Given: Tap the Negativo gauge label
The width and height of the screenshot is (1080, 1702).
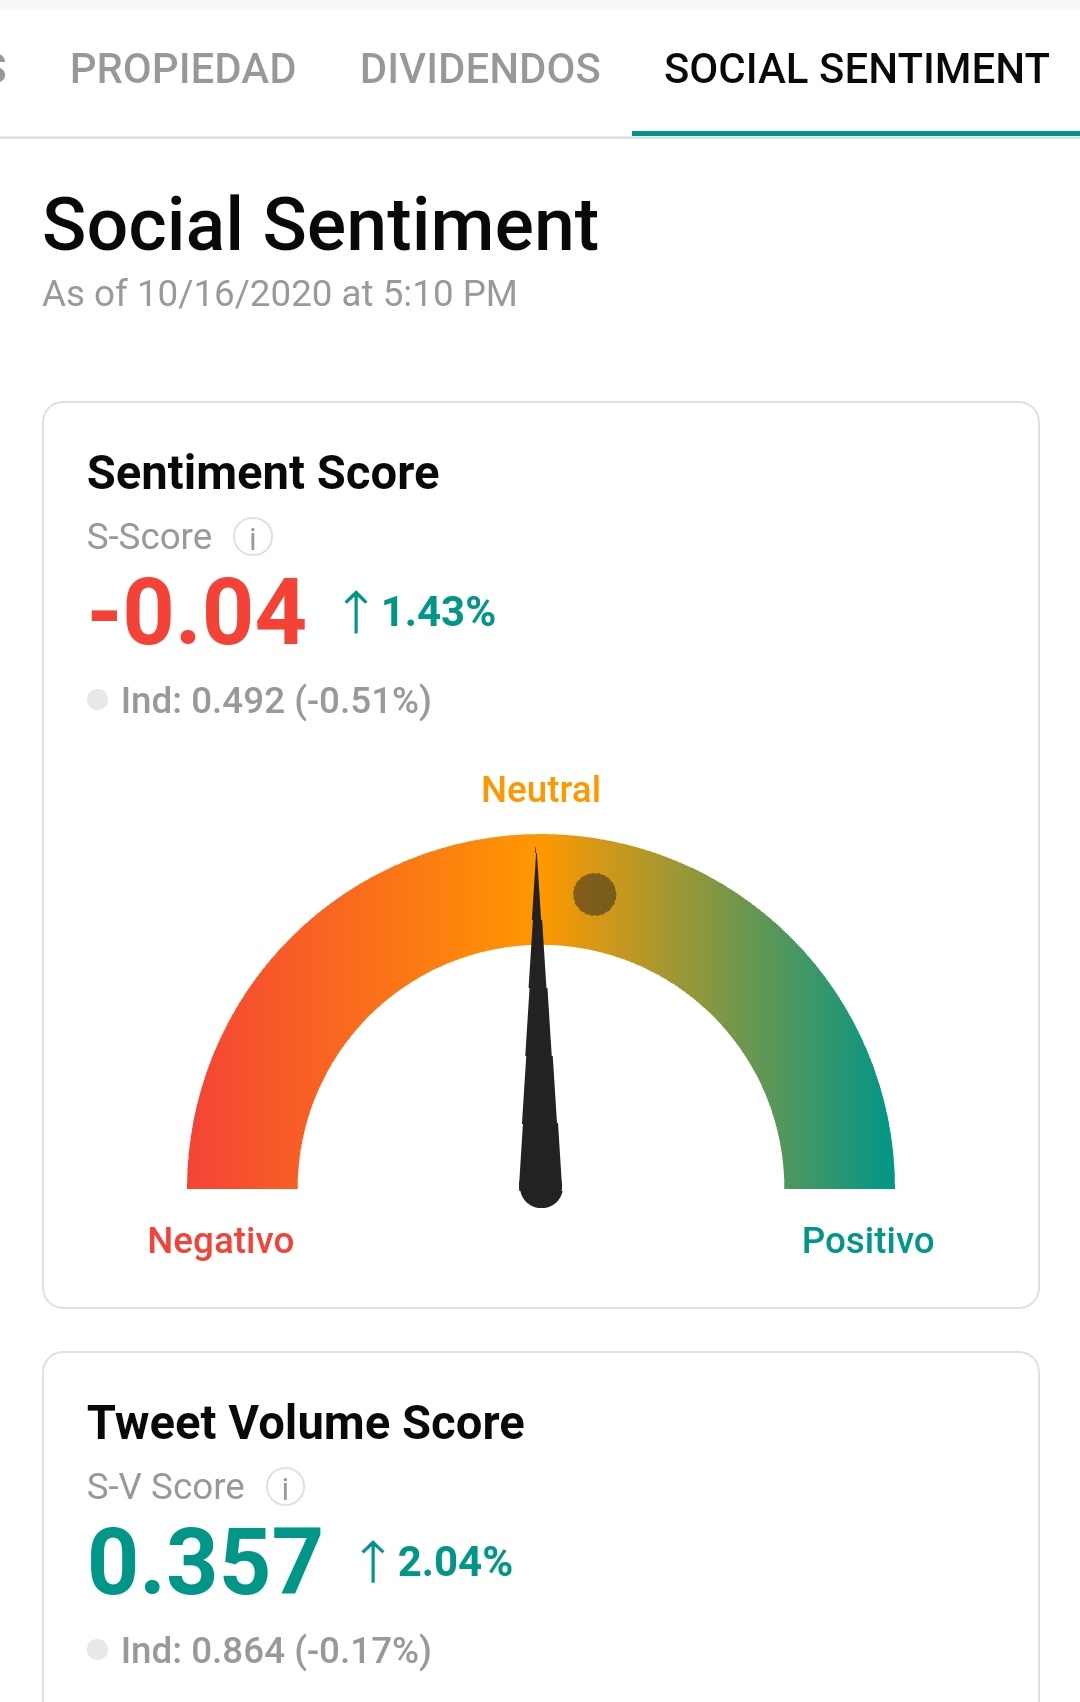Looking at the screenshot, I should pyautogui.click(x=221, y=1241).
